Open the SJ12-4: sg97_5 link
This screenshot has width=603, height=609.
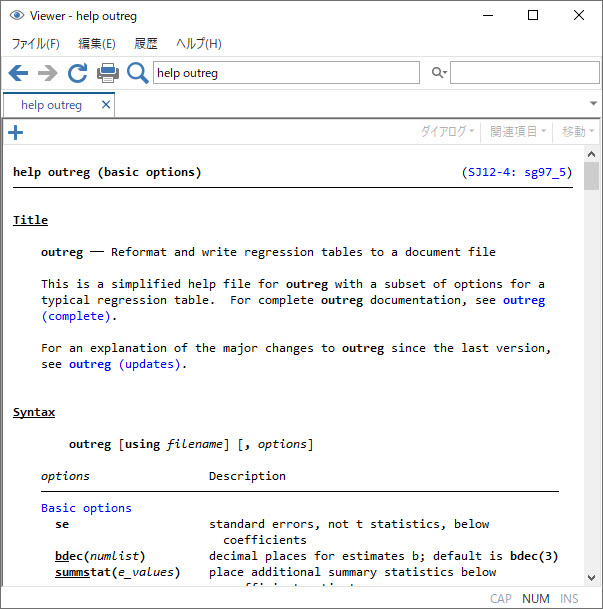tap(517, 172)
